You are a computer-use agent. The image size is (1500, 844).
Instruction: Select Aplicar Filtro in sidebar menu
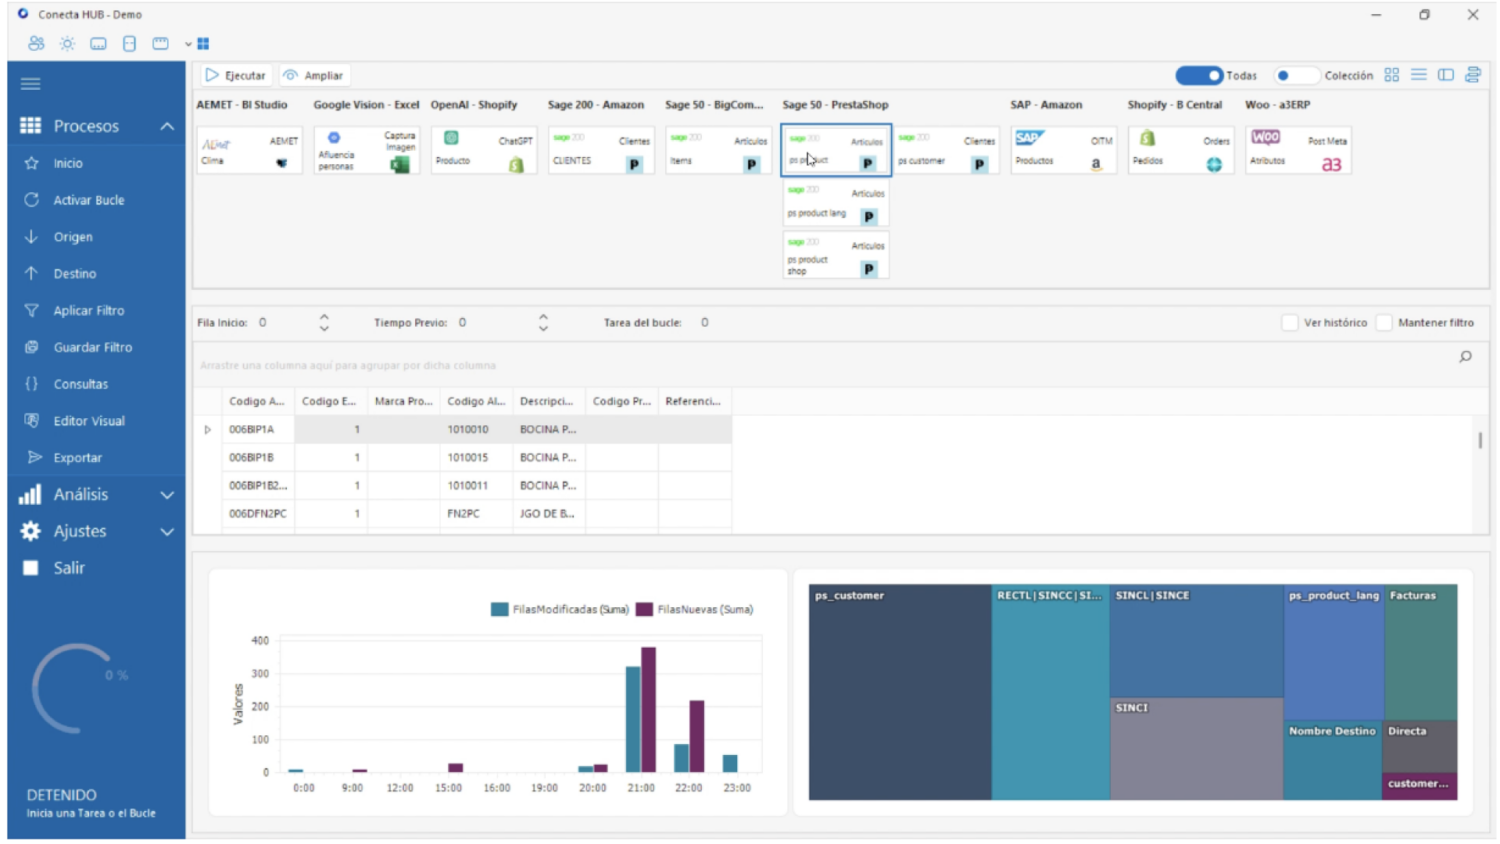pos(89,311)
